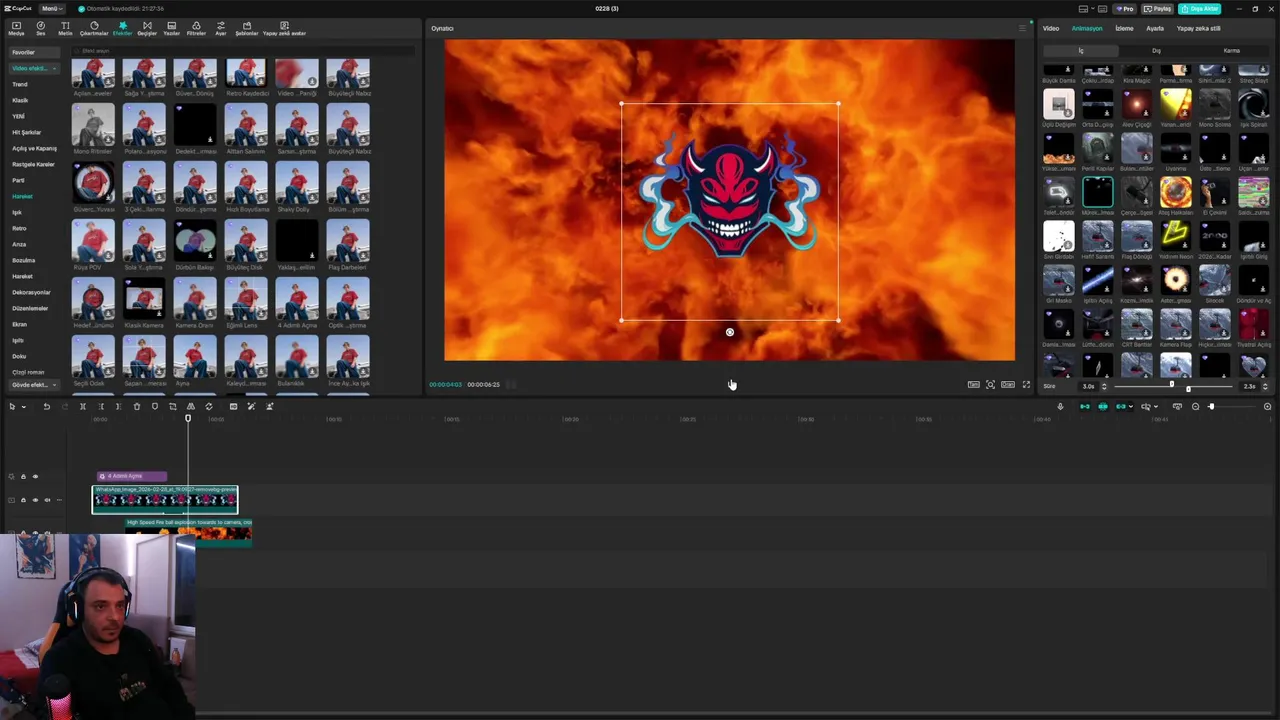Screen dimensions: 1280x720
Task: Expand the Gövde efektleri category
Action: point(34,385)
